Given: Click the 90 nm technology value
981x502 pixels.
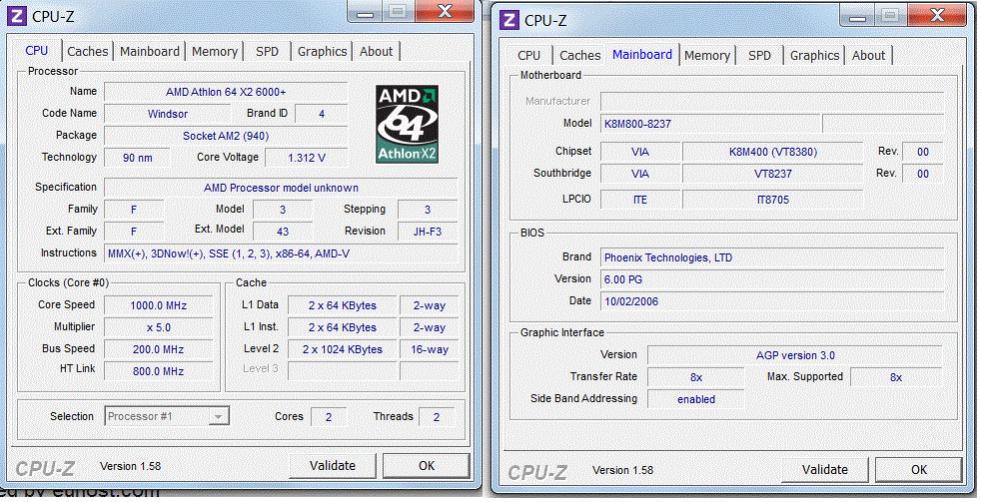Looking at the screenshot, I should point(138,158).
